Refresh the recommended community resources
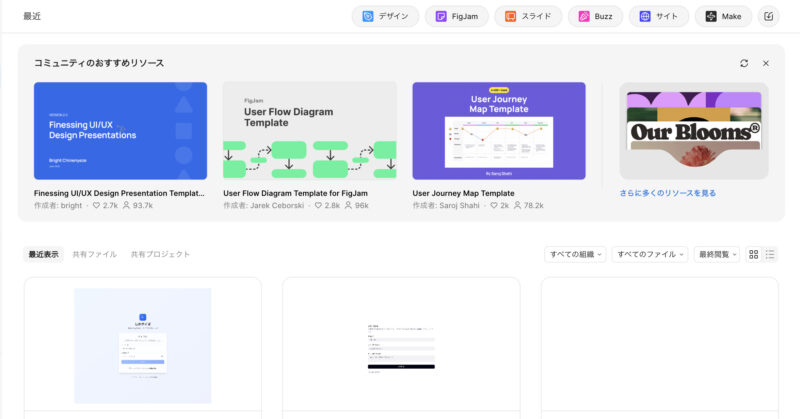The height and width of the screenshot is (419, 800). point(744,63)
